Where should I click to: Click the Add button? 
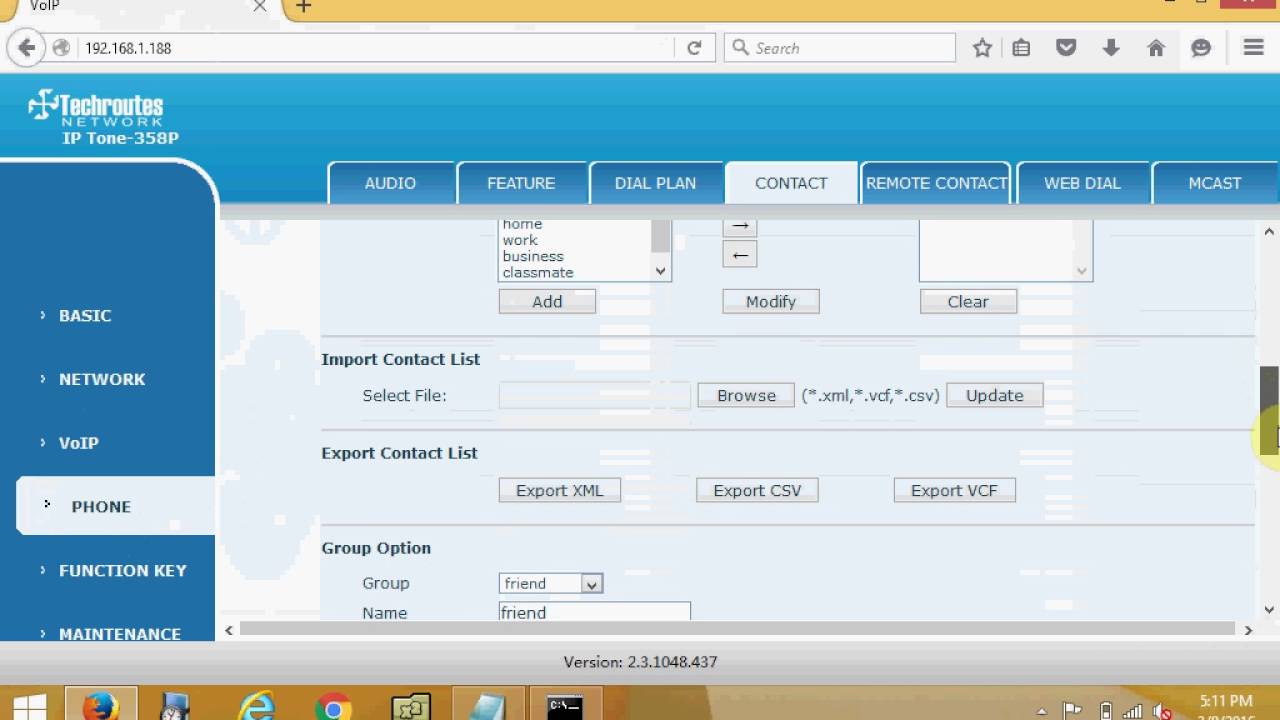pos(547,301)
